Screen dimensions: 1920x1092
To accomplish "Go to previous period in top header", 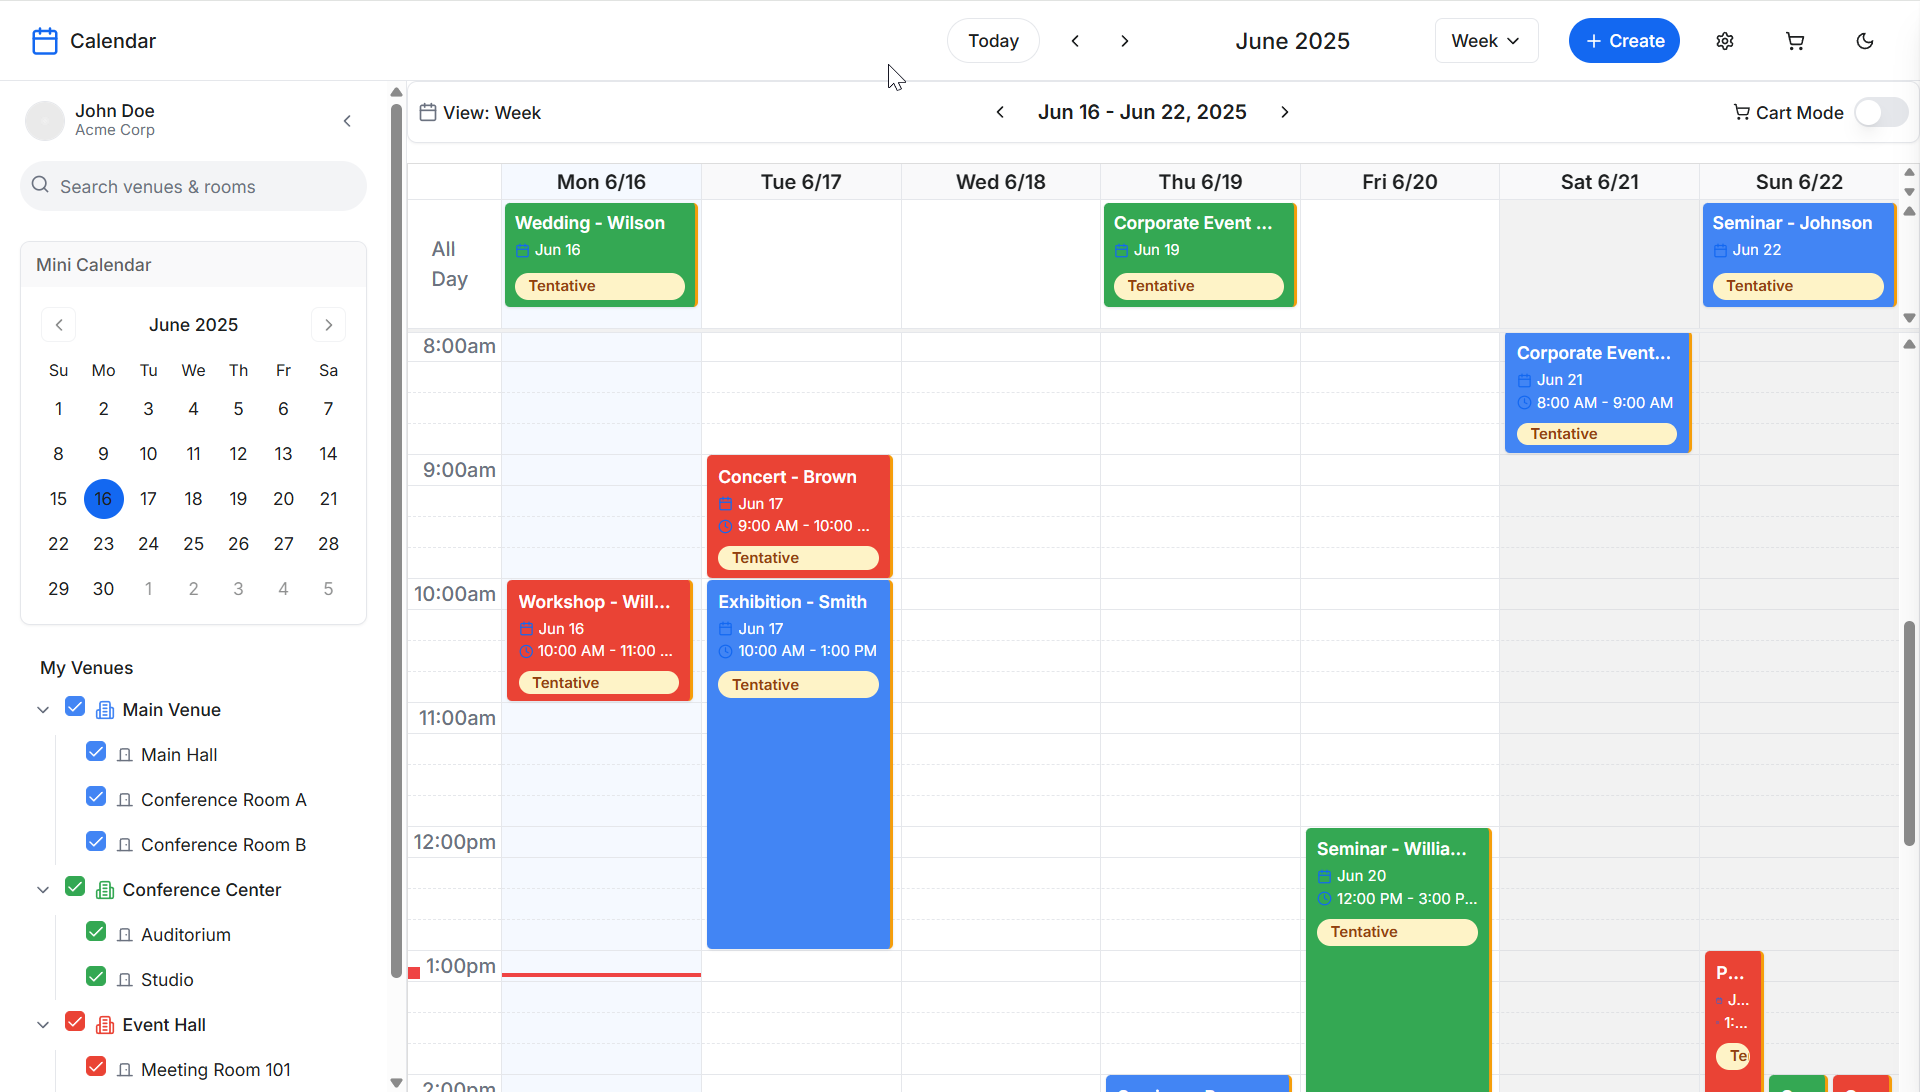I will pyautogui.click(x=1075, y=41).
